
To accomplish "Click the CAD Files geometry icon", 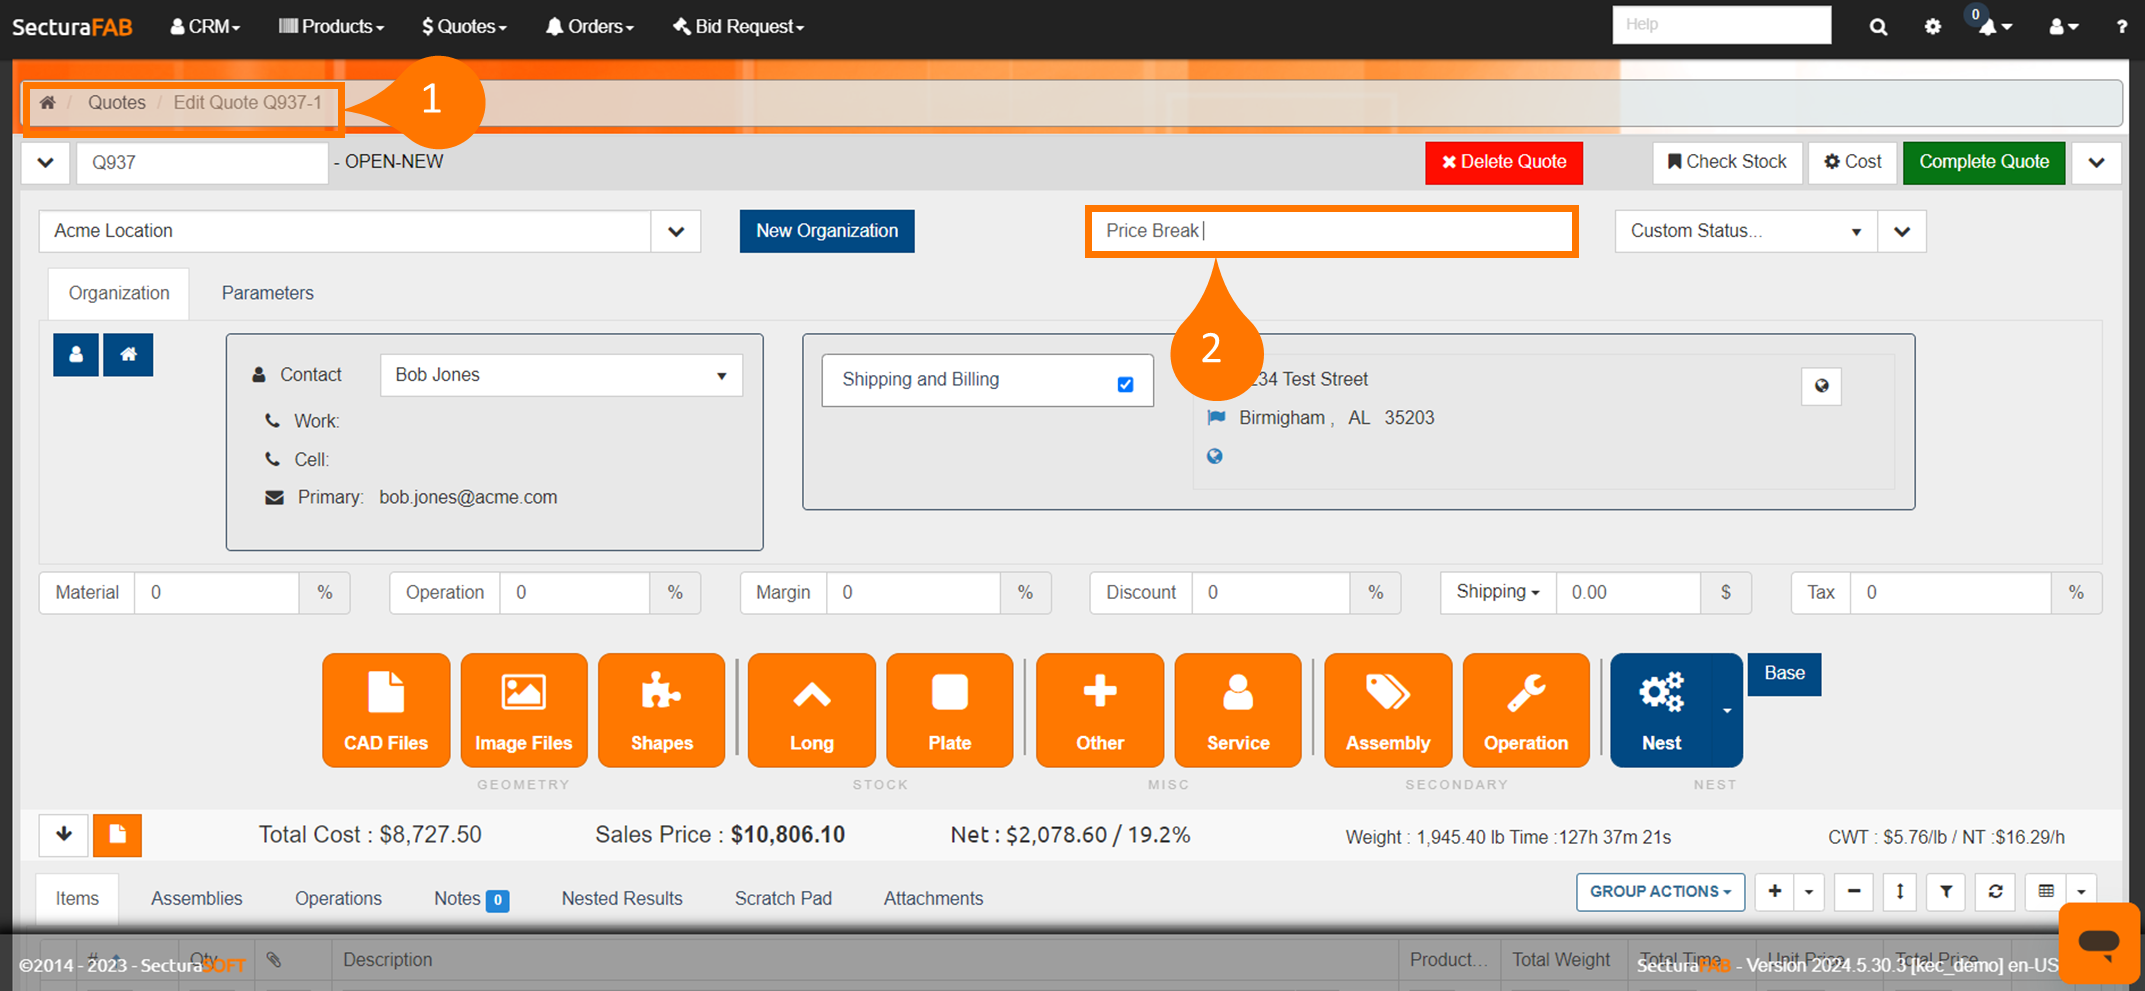I will (x=386, y=710).
